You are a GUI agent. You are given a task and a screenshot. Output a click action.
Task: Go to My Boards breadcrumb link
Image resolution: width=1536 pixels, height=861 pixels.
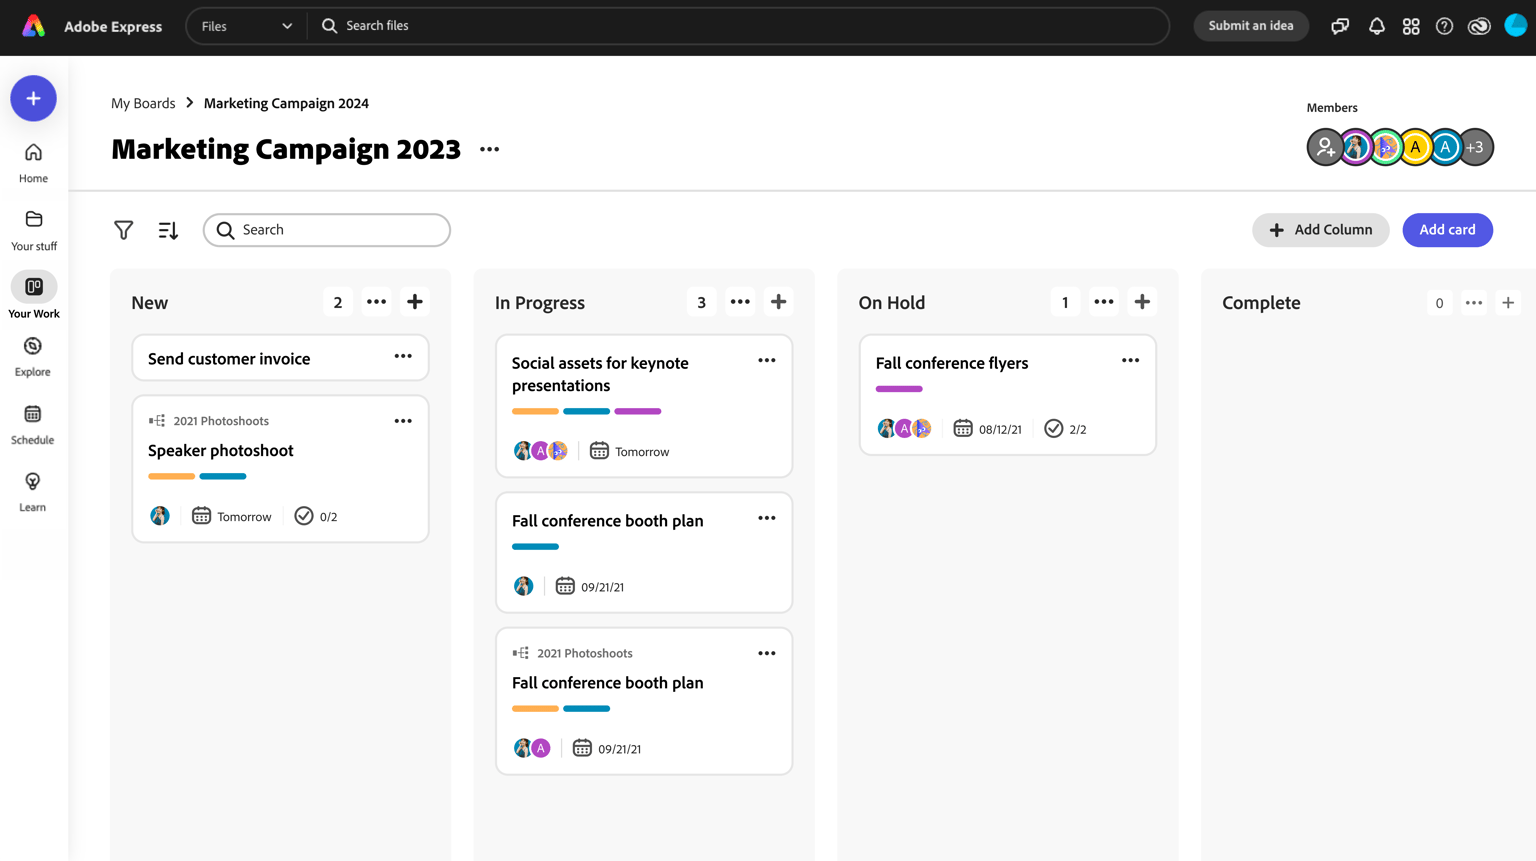143,103
